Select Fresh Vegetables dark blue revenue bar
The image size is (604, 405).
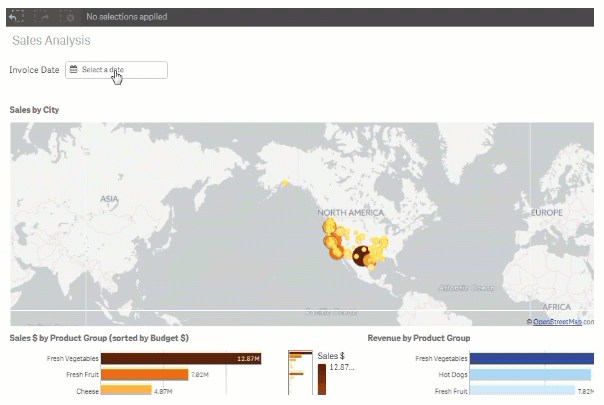532,358
